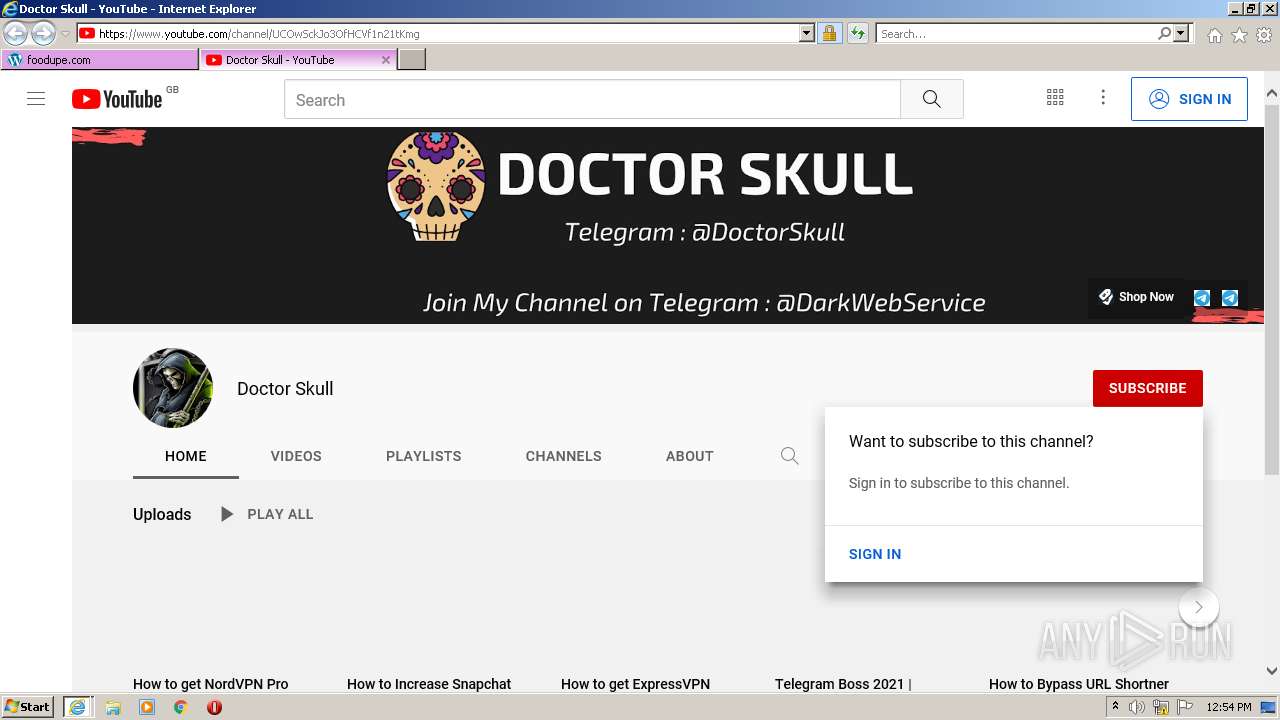Click the red SUBSCRIBE button
Viewport: 1280px width, 720px height.
click(x=1147, y=388)
